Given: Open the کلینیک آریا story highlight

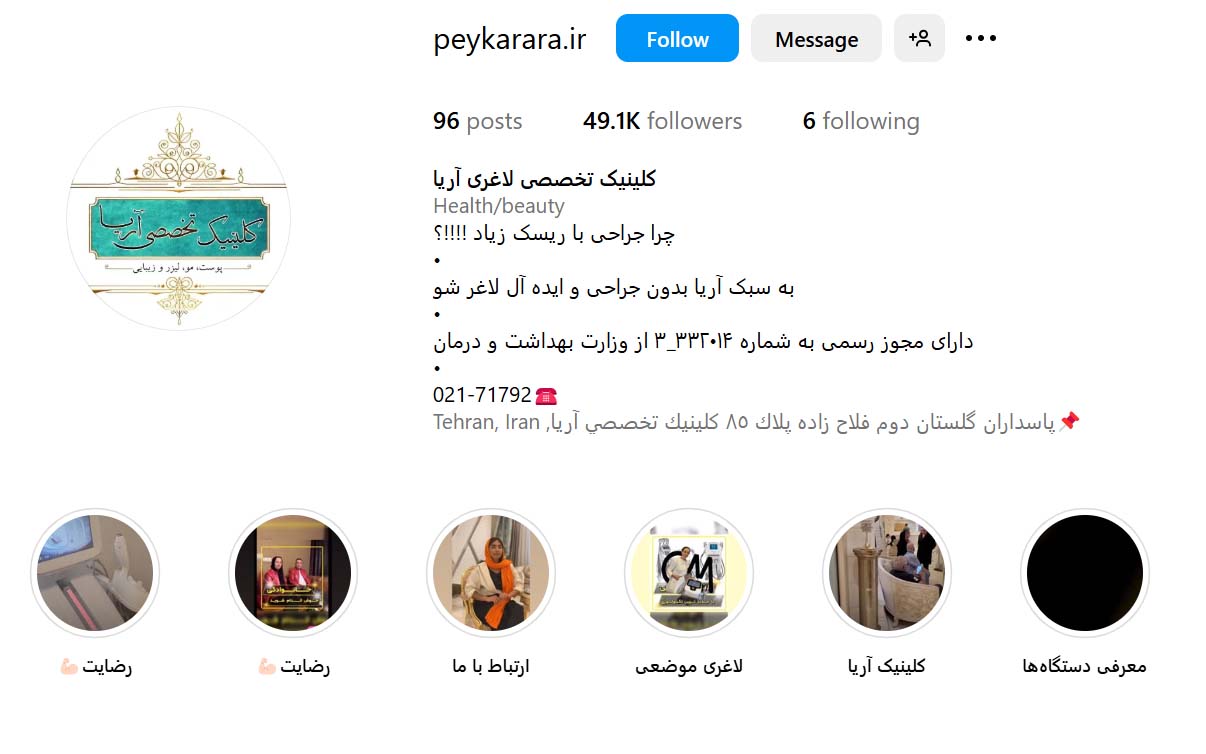Looking at the screenshot, I should pos(887,573).
